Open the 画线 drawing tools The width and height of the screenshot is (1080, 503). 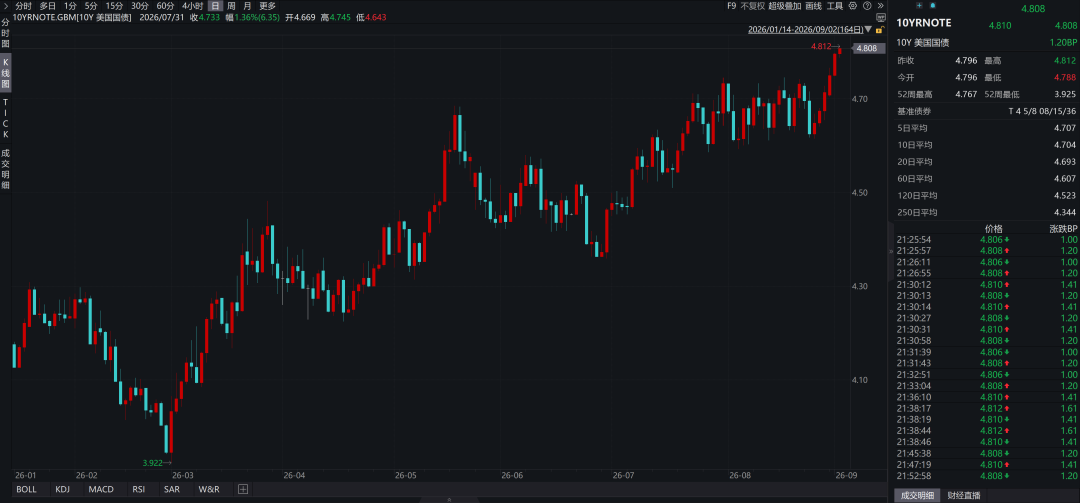pyautogui.click(x=813, y=6)
